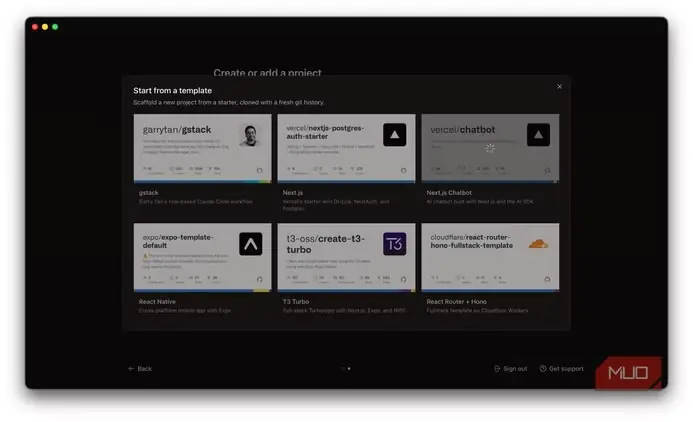693x422 pixels.
Task: Click the GitHub icon on gstack card
Action: [259, 170]
